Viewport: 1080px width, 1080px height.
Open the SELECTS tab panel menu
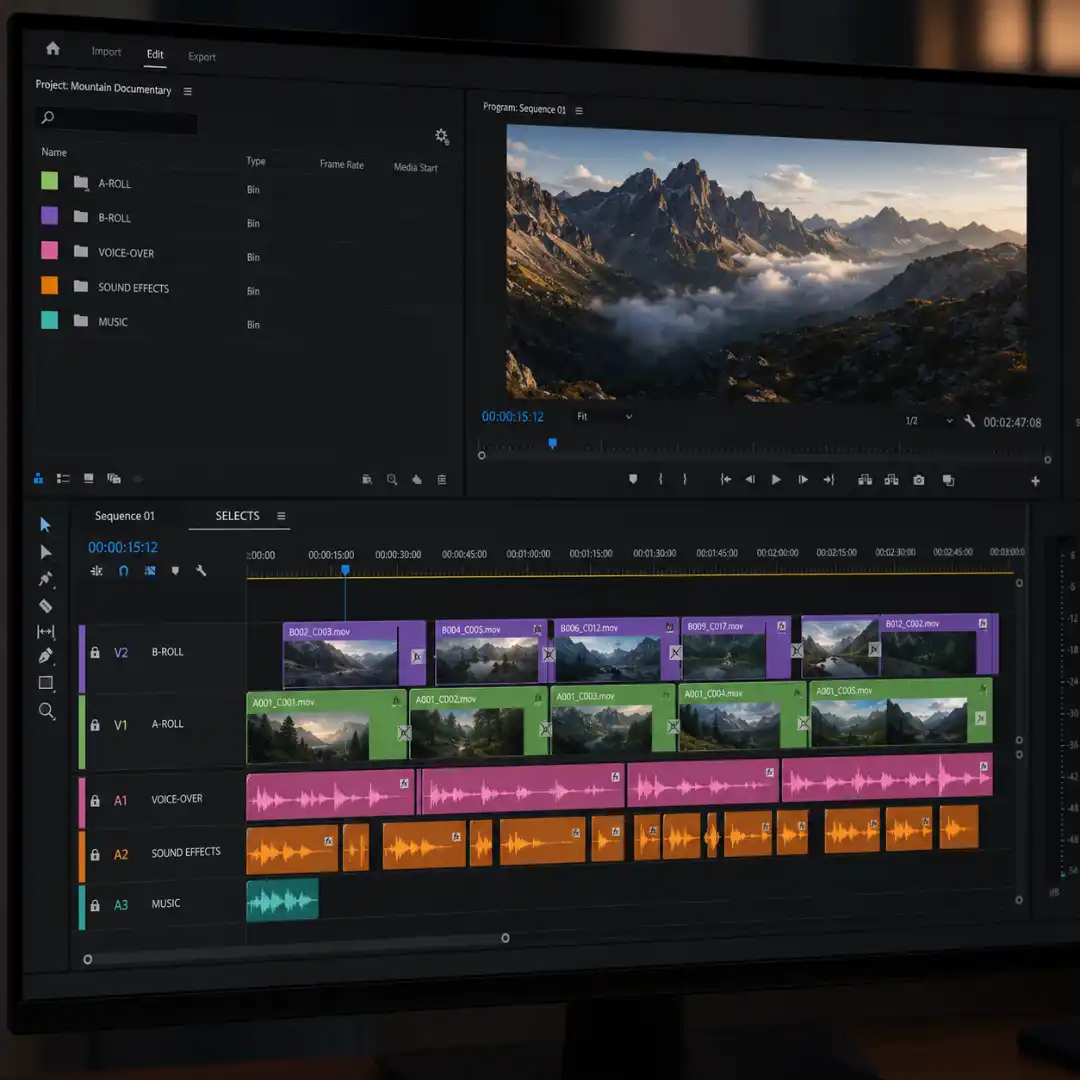click(281, 516)
